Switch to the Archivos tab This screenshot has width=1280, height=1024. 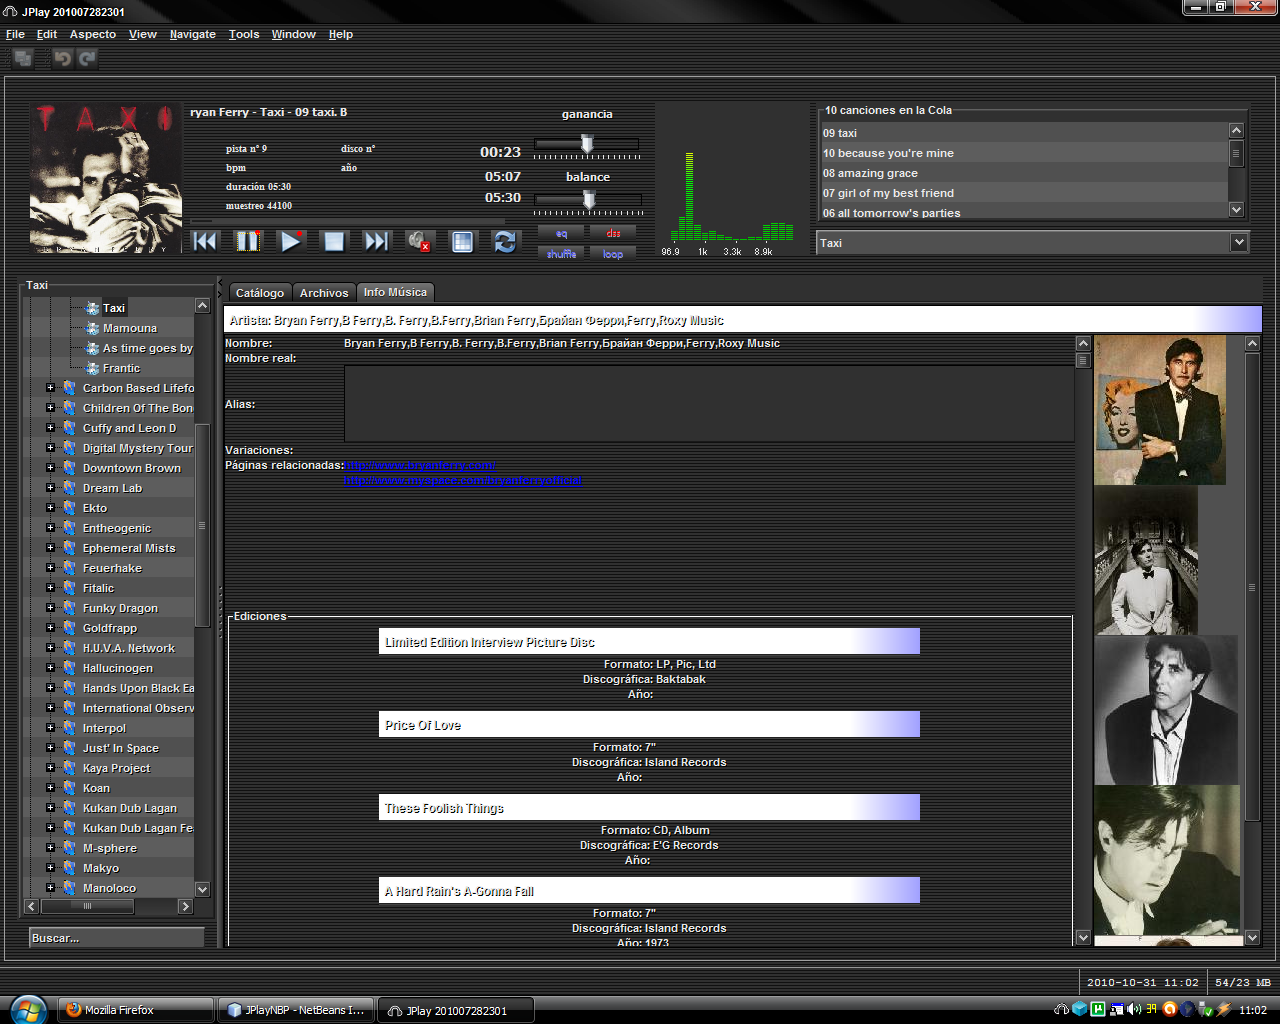point(324,293)
